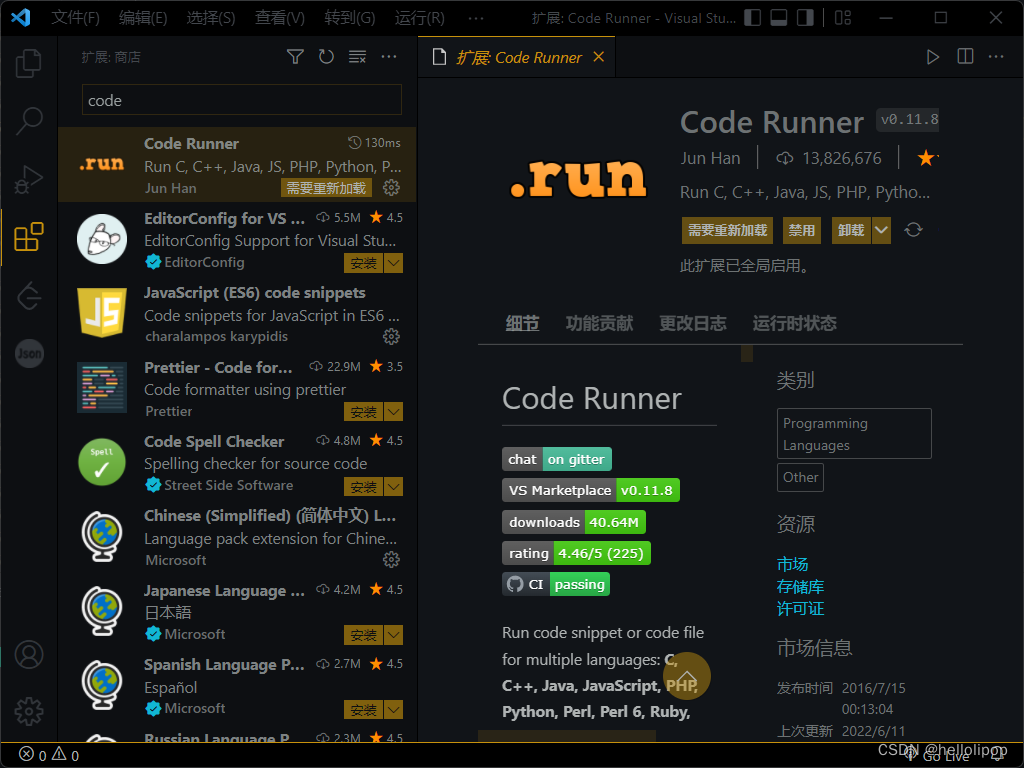Image resolution: width=1024 pixels, height=768 pixels.
Task: Click publisher Jun Han link in header
Action: pyautogui.click(x=710, y=158)
